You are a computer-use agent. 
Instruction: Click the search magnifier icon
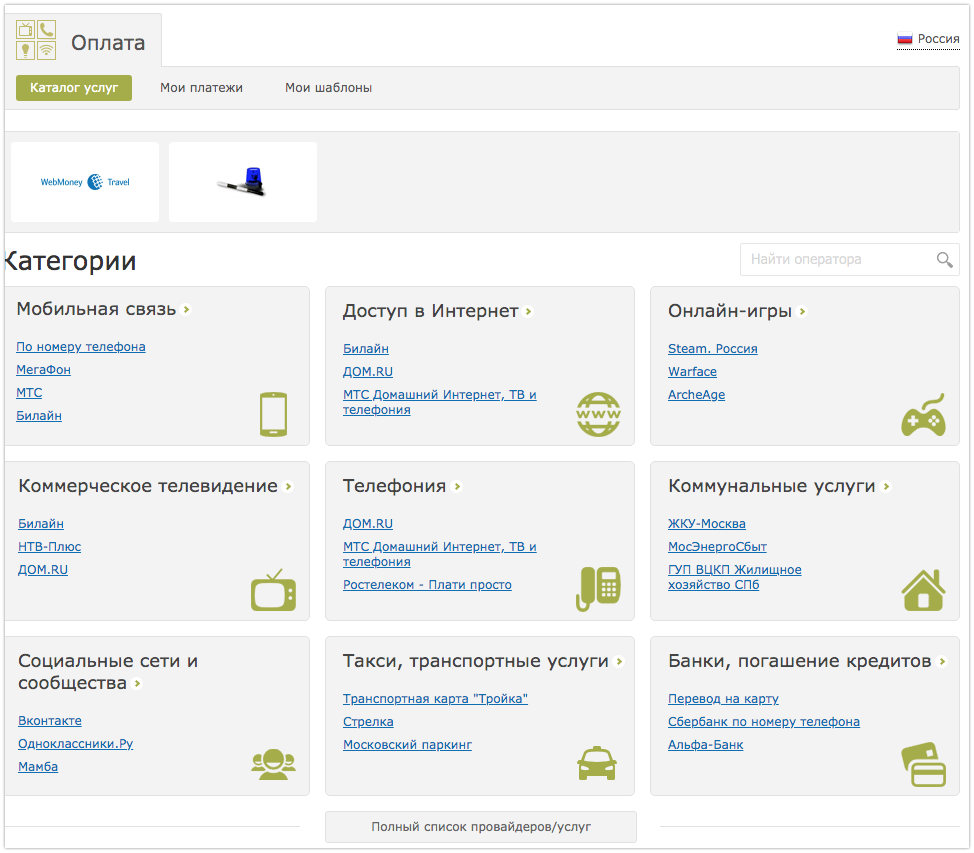[944, 260]
